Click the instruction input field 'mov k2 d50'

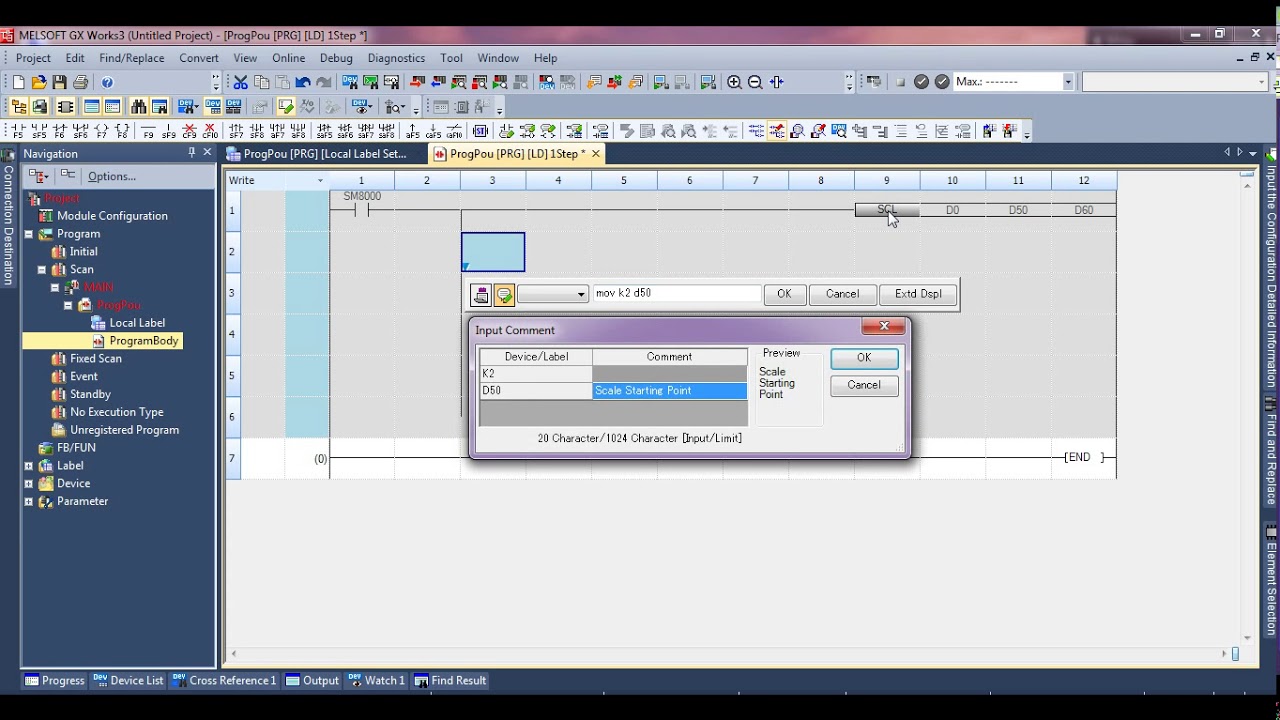click(x=676, y=294)
